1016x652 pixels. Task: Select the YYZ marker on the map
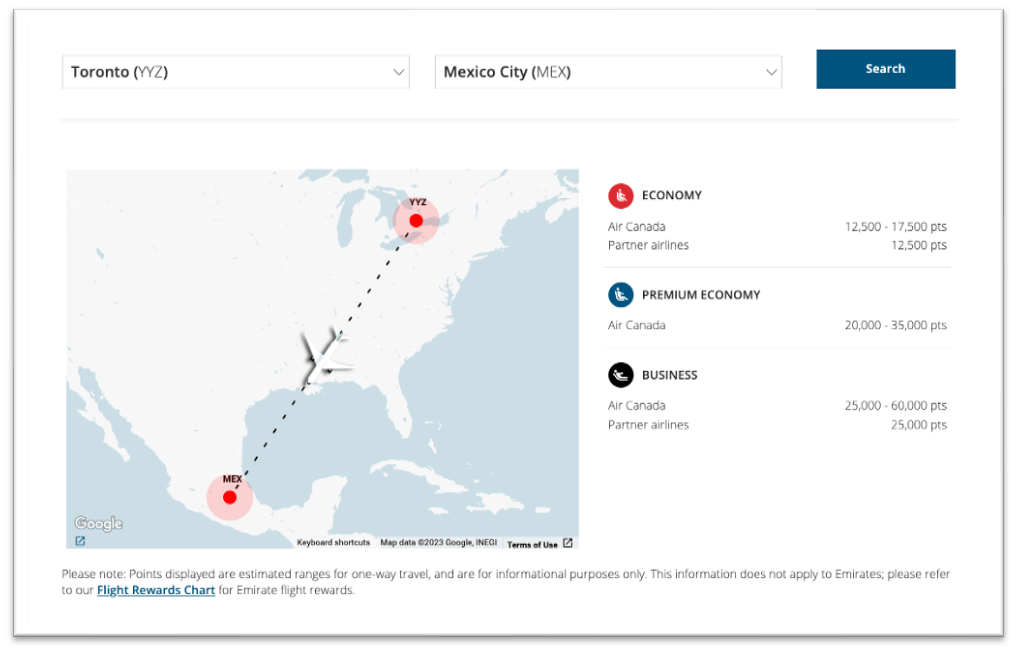[417, 222]
